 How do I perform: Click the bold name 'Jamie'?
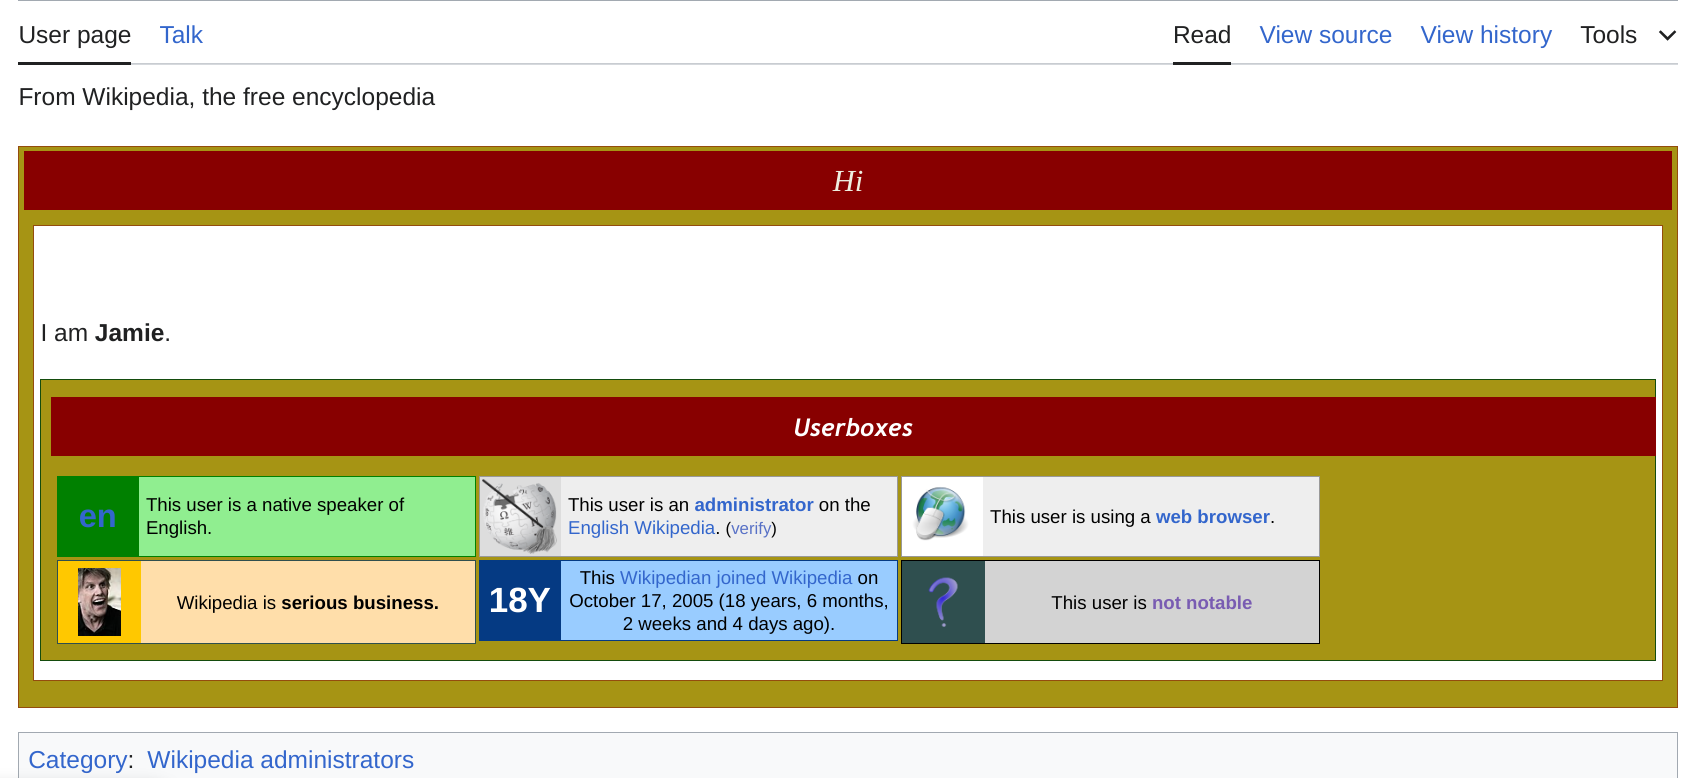tap(130, 333)
